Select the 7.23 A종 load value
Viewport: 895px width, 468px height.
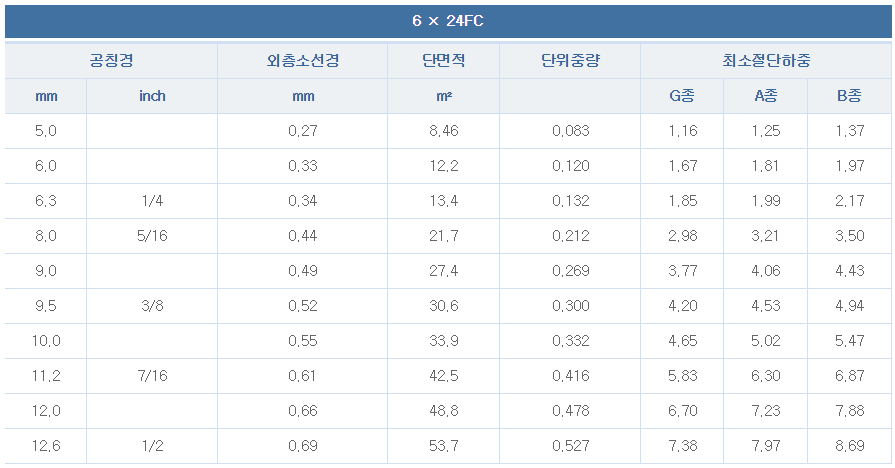(765, 411)
